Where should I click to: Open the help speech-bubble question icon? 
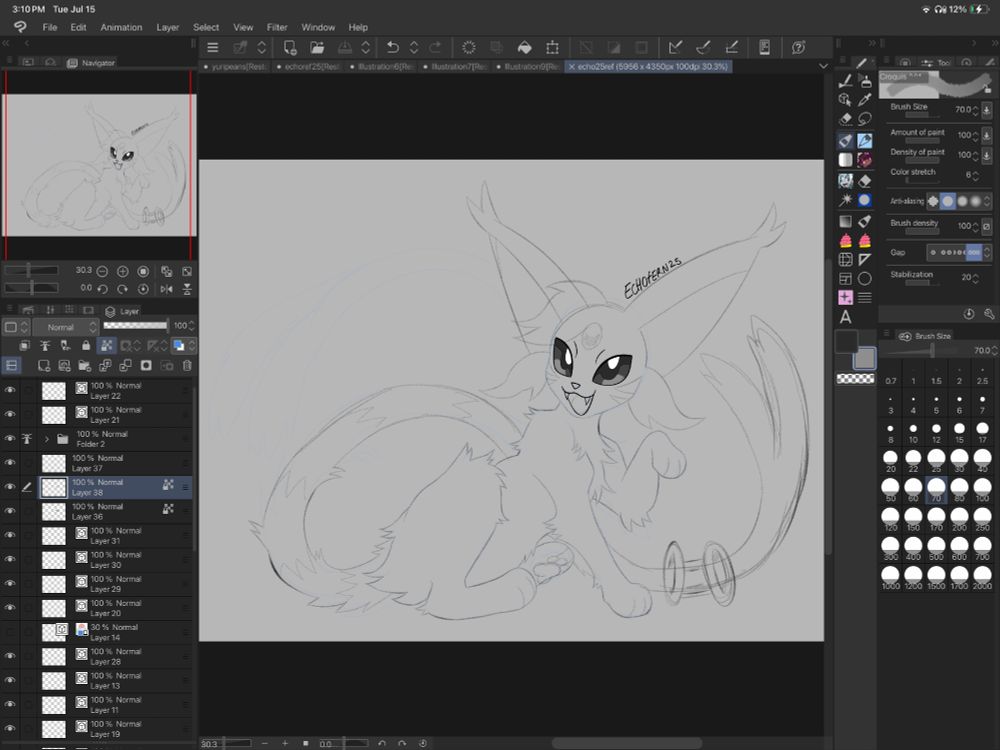(798, 47)
